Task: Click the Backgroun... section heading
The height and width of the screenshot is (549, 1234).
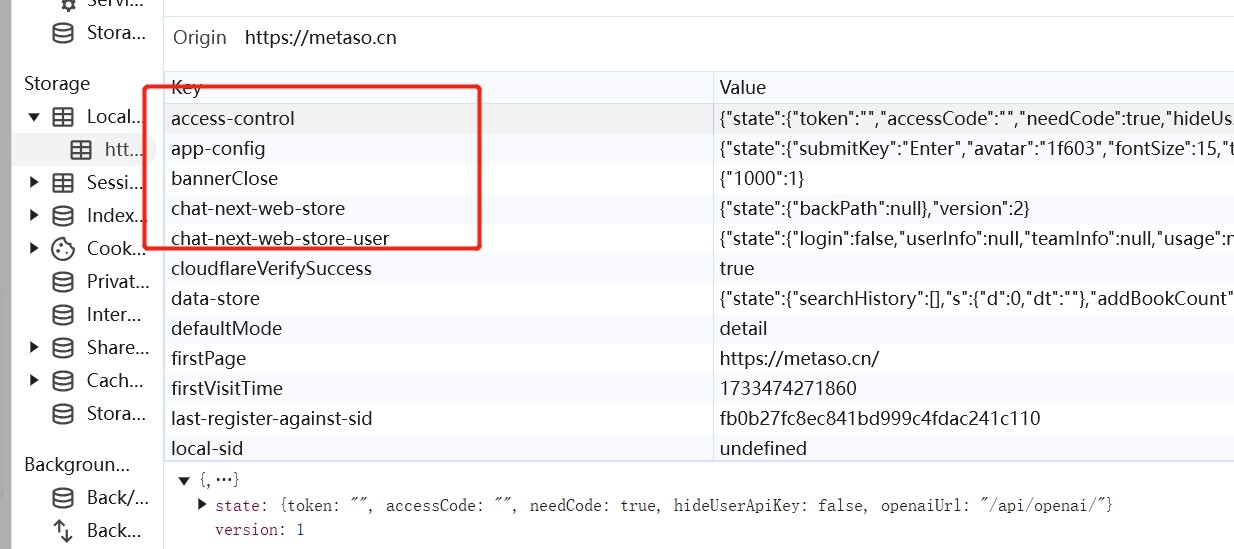Action: [77, 464]
